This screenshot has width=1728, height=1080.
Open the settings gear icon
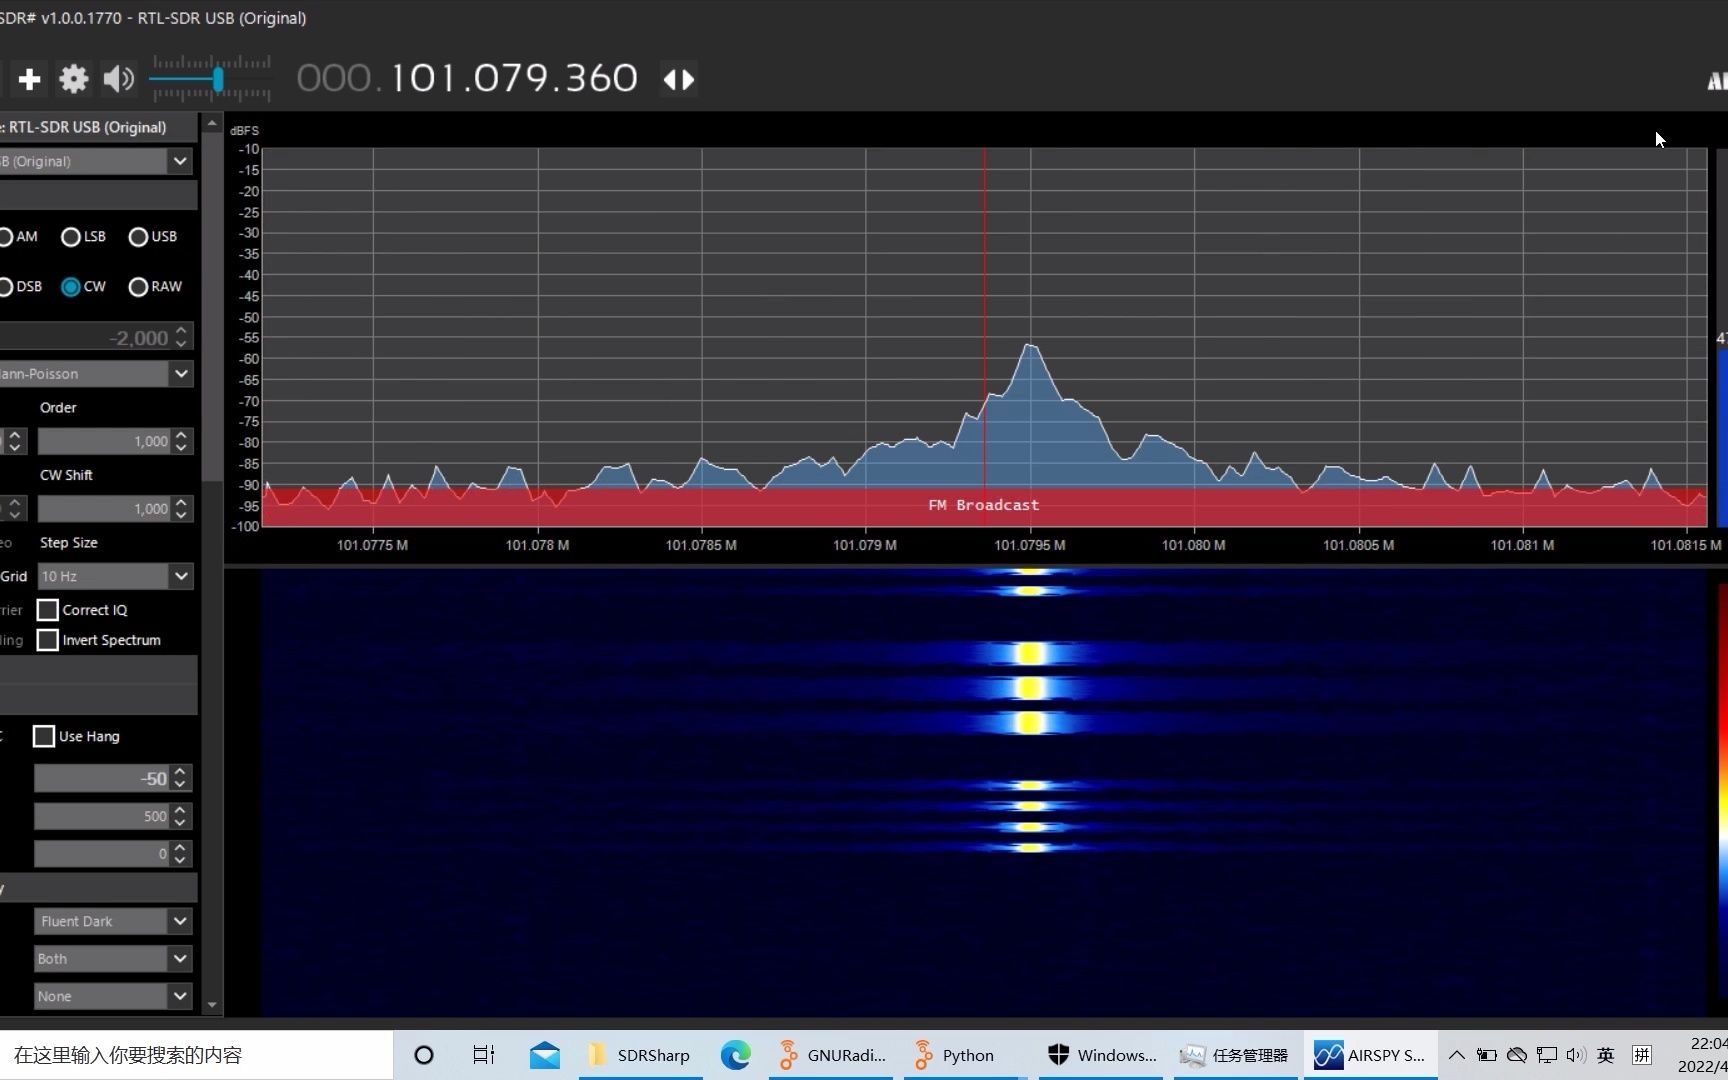click(x=73, y=79)
